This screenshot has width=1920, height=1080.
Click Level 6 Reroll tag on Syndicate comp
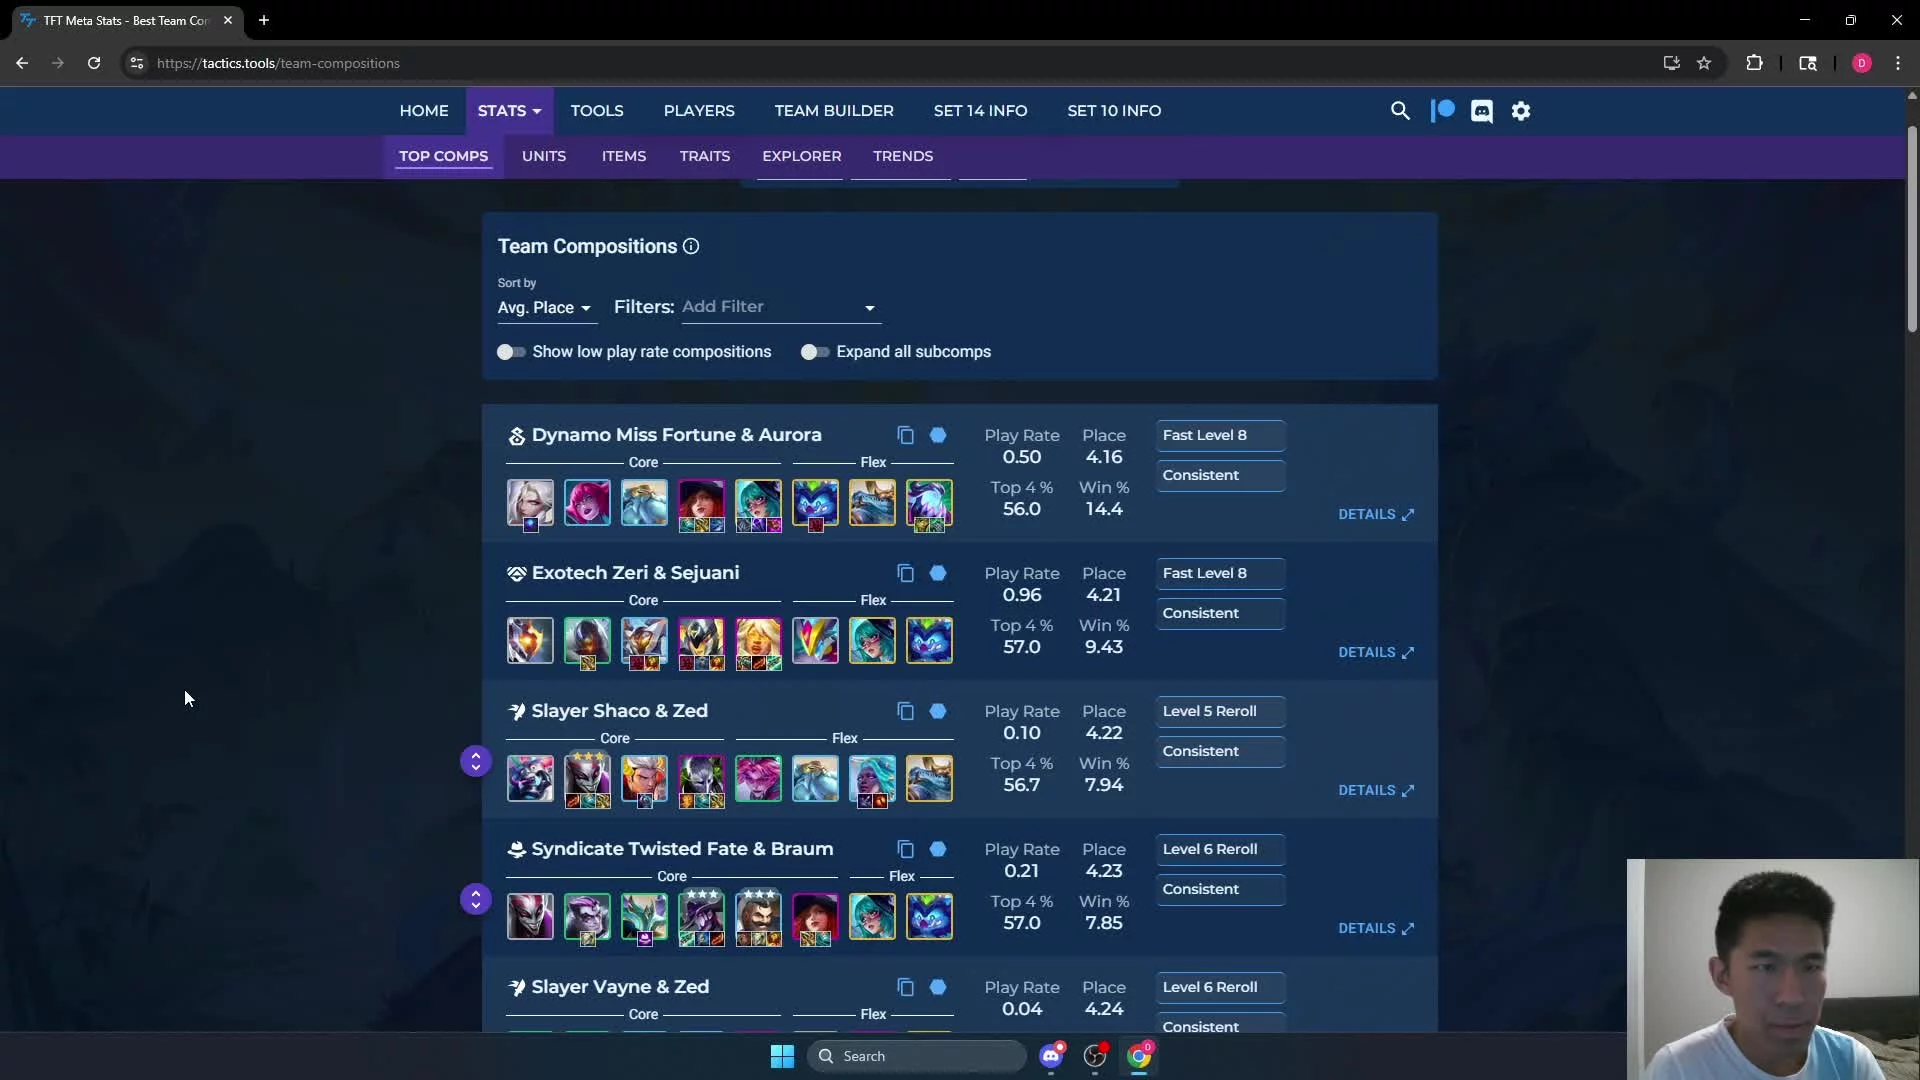point(1221,849)
